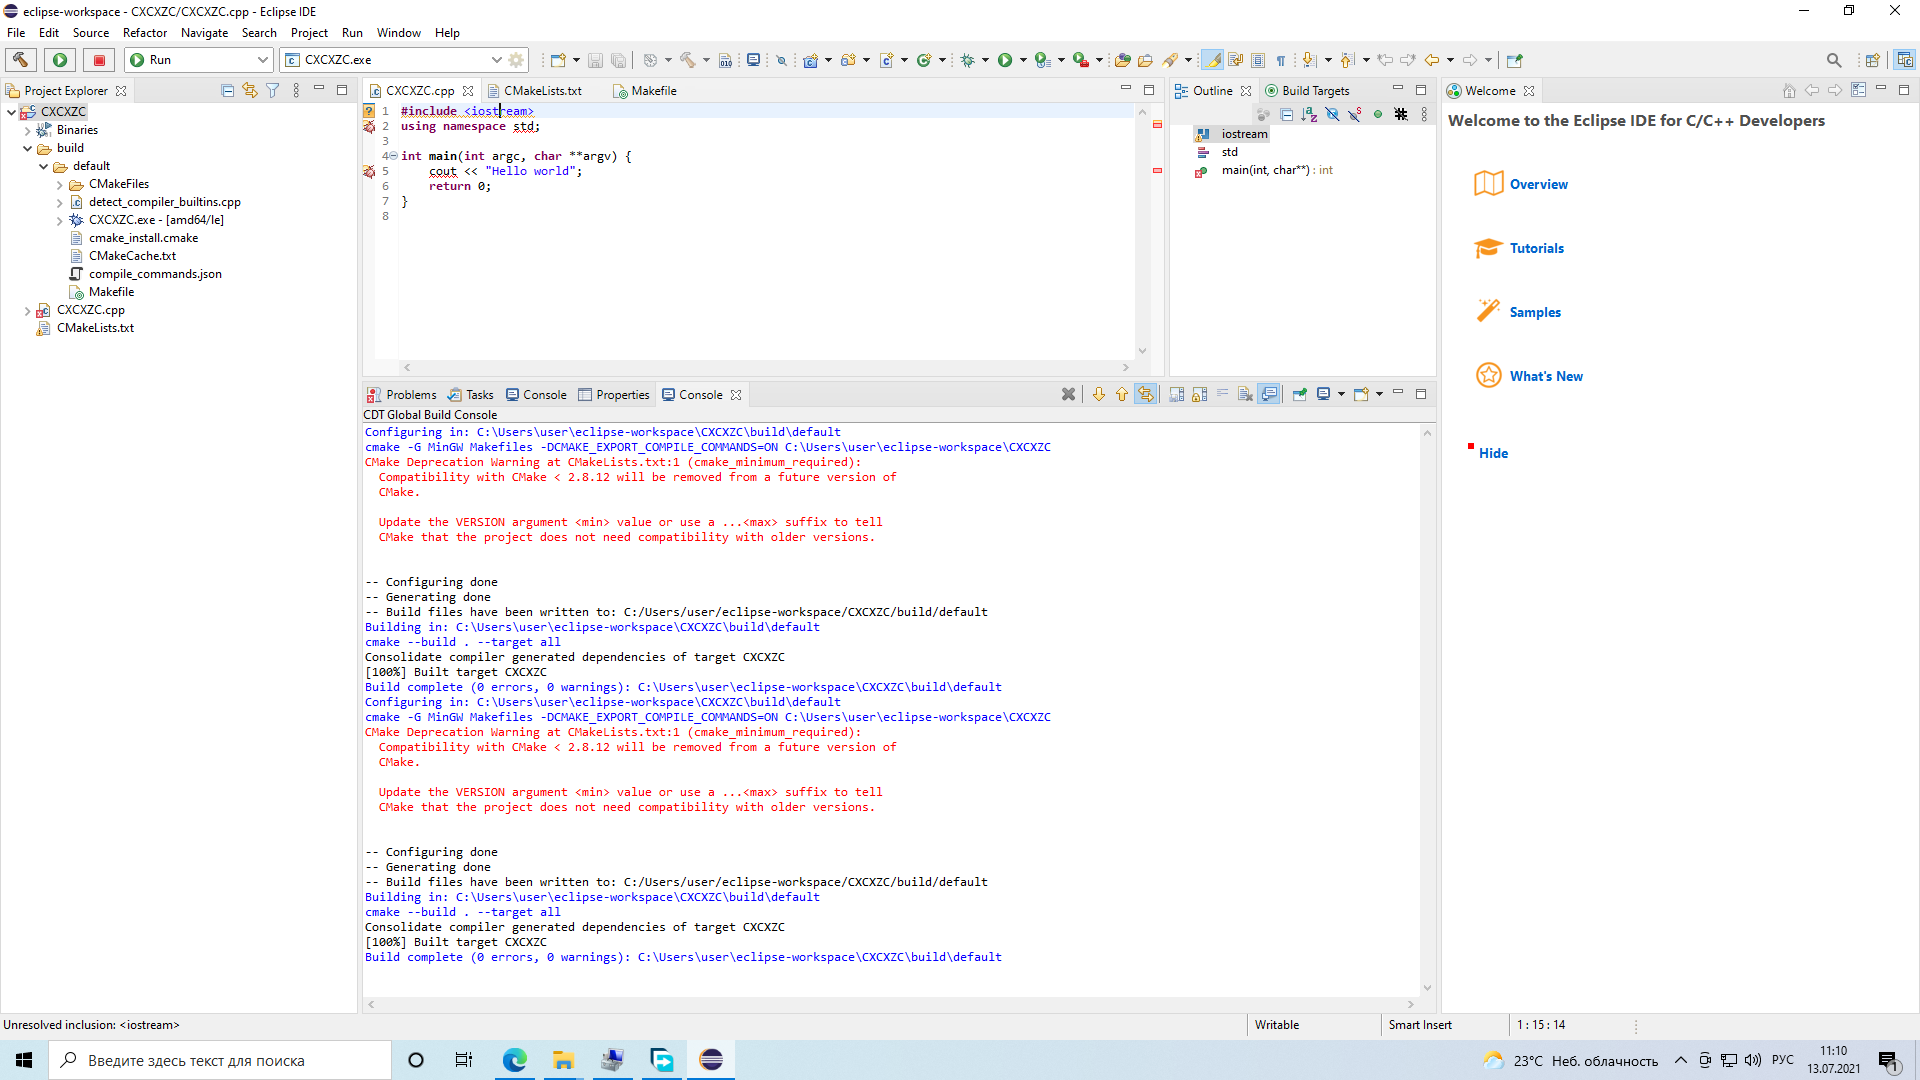Toggle Link with Editor in Project Explorer
This screenshot has height=1080, width=1920.
click(x=249, y=91)
